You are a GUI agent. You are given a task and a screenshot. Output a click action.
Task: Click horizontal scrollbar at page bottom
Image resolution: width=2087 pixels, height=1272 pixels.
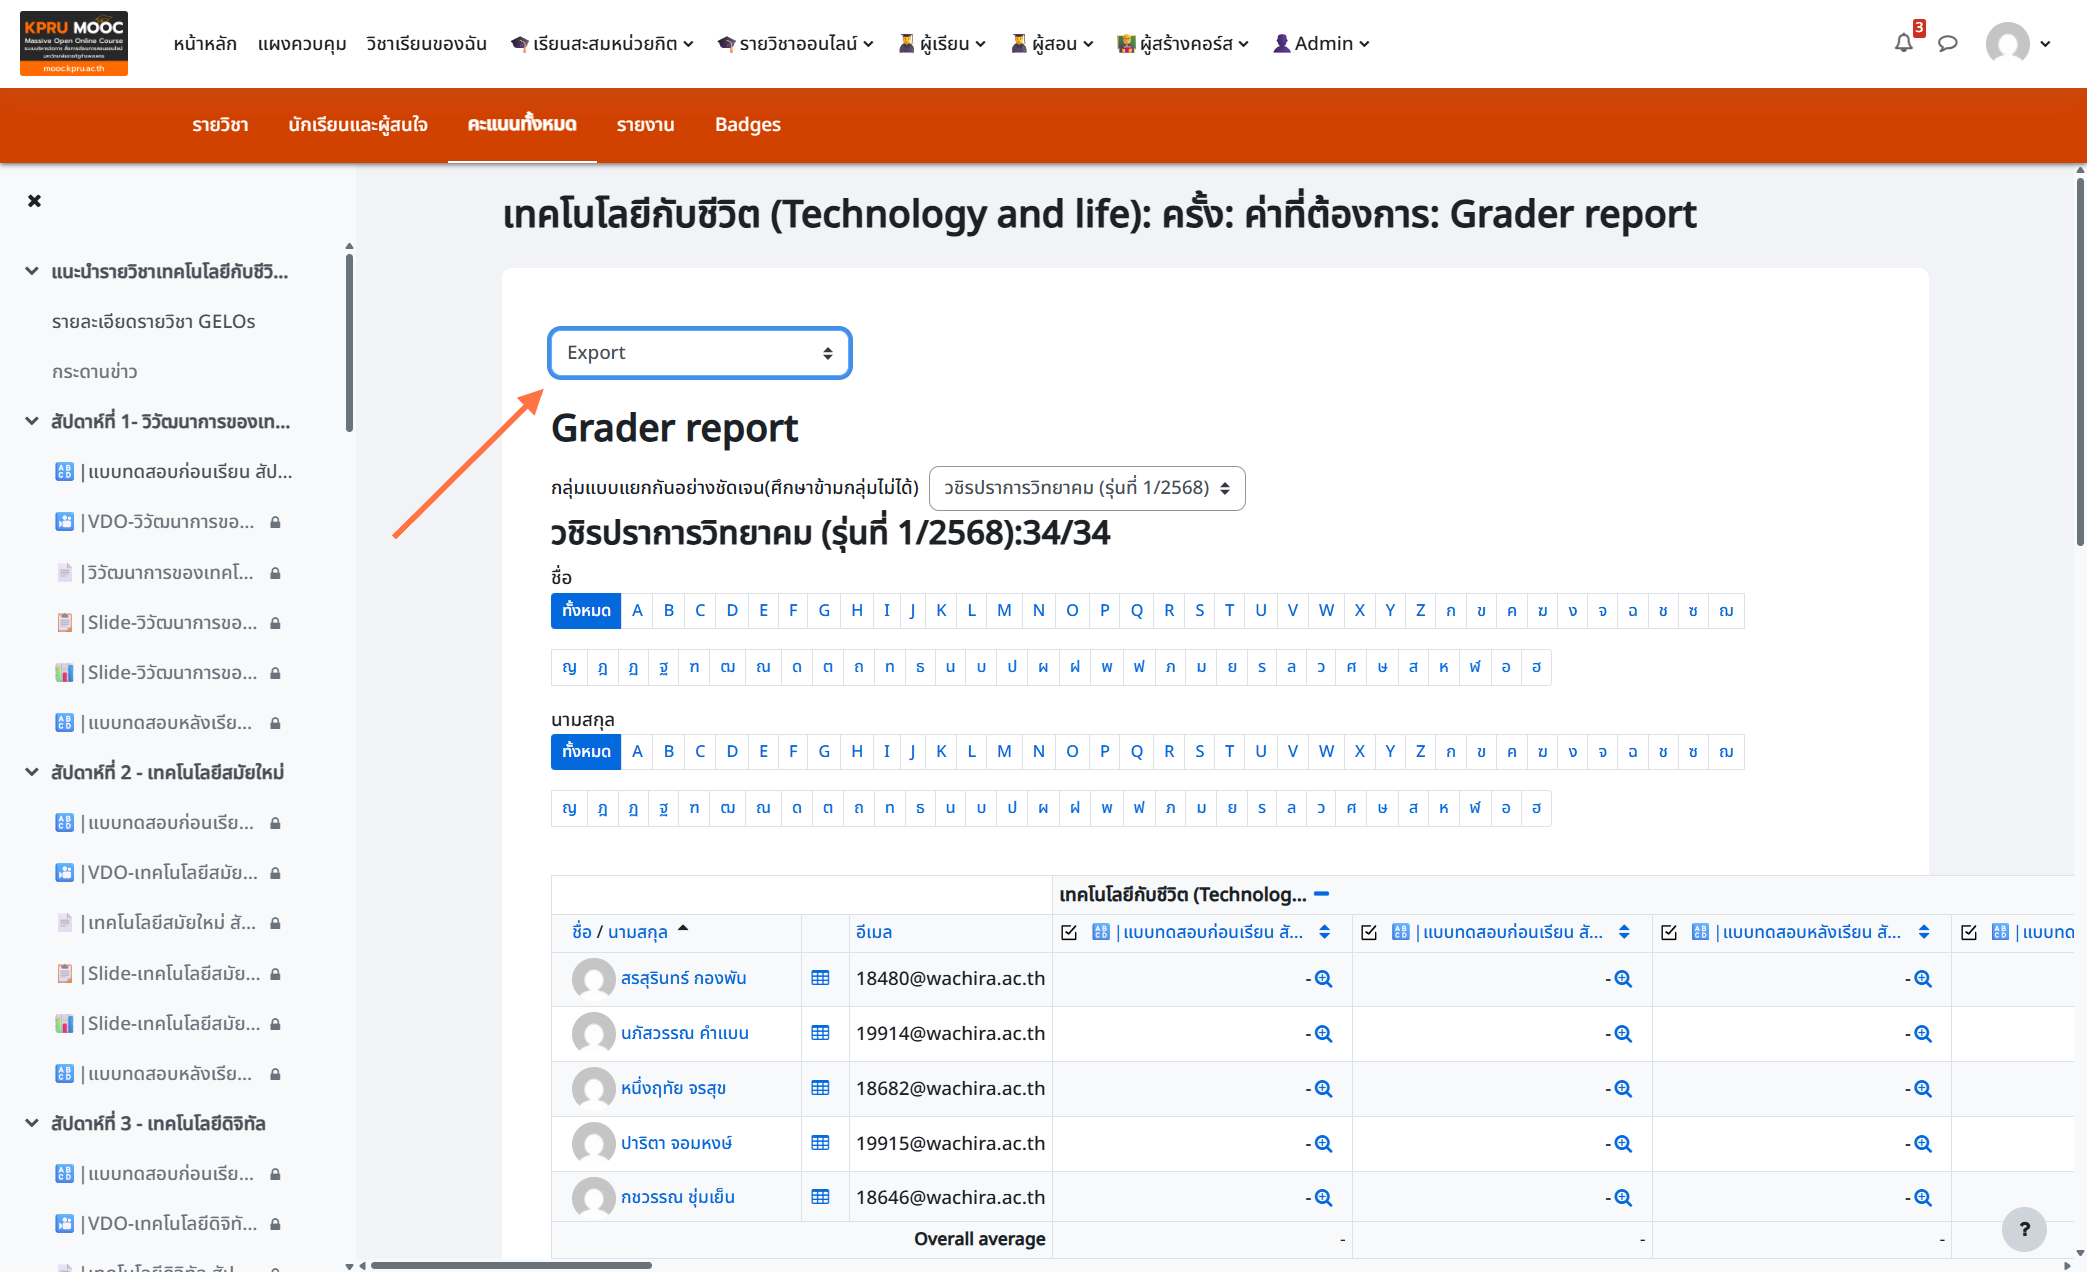pyautogui.click(x=511, y=1265)
